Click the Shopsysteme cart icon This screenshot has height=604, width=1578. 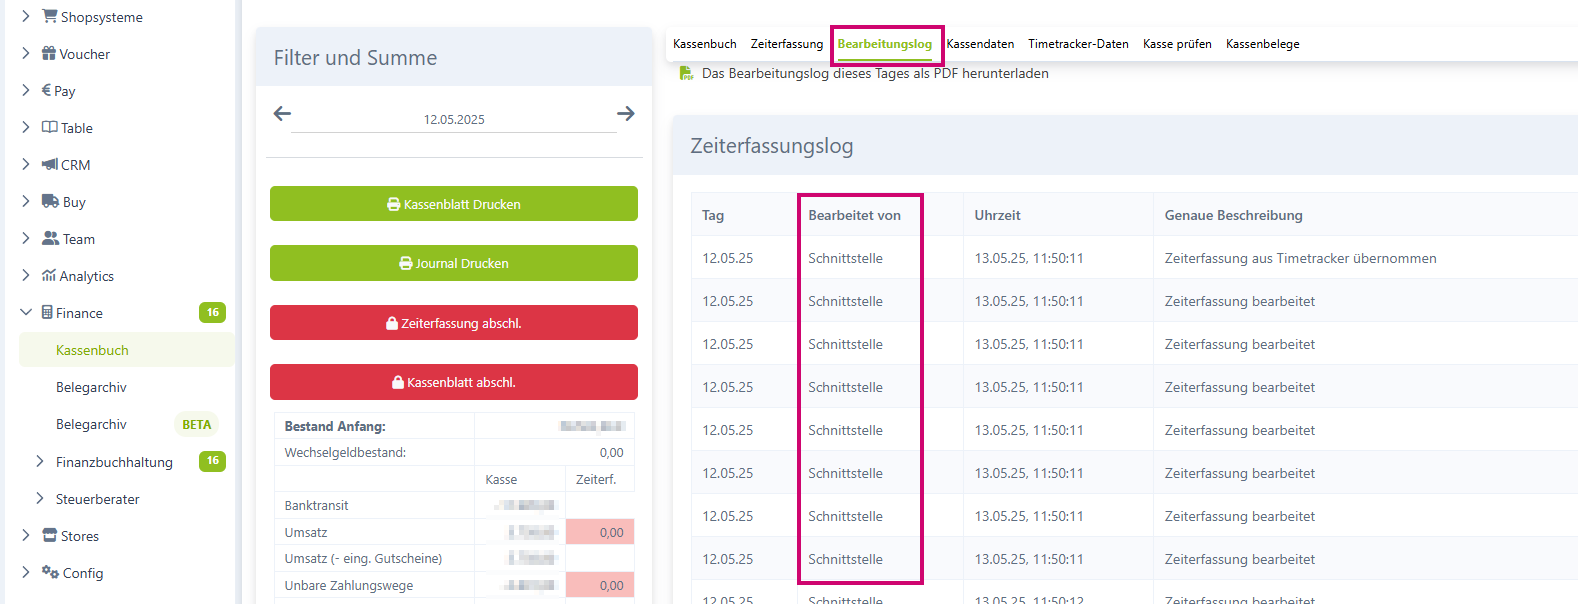[x=49, y=16]
